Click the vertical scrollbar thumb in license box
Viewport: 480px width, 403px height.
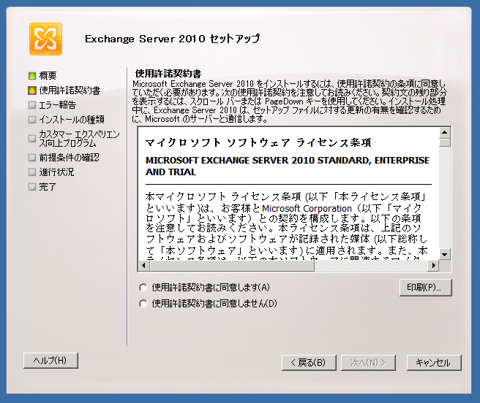pos(445,143)
